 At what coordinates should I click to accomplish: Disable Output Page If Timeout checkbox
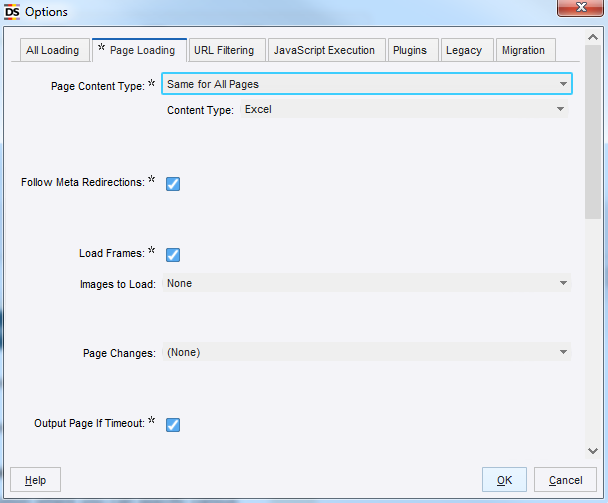[173, 424]
